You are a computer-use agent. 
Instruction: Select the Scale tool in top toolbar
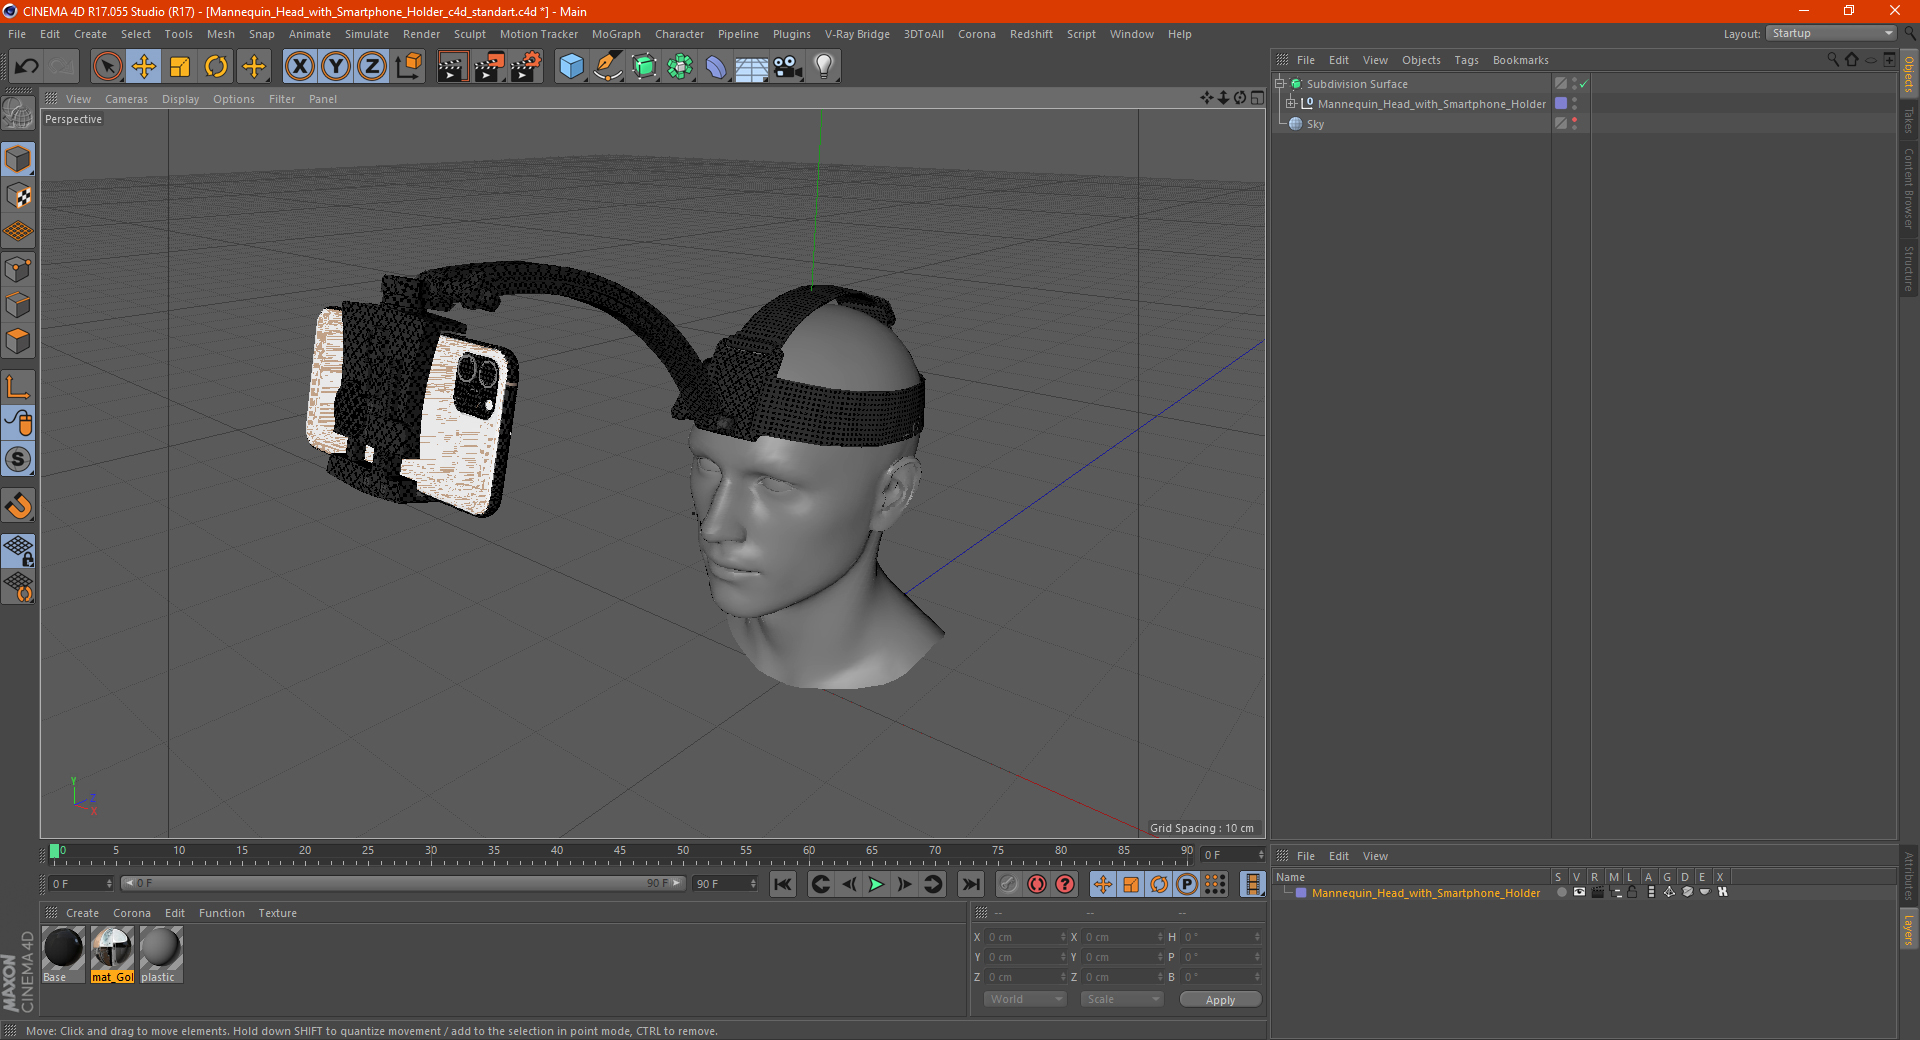pos(180,67)
